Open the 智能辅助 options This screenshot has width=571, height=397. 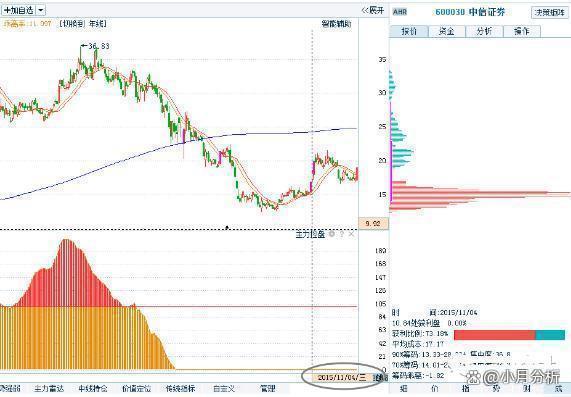pos(336,24)
